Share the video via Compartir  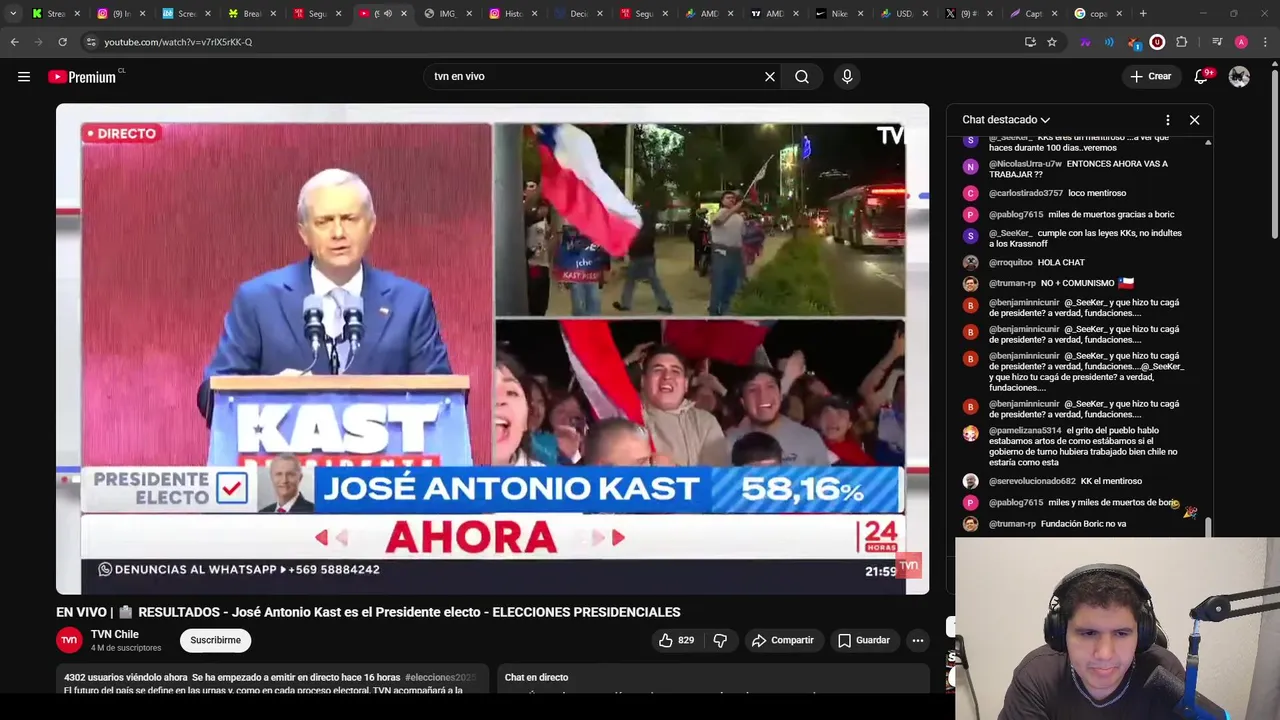point(782,640)
